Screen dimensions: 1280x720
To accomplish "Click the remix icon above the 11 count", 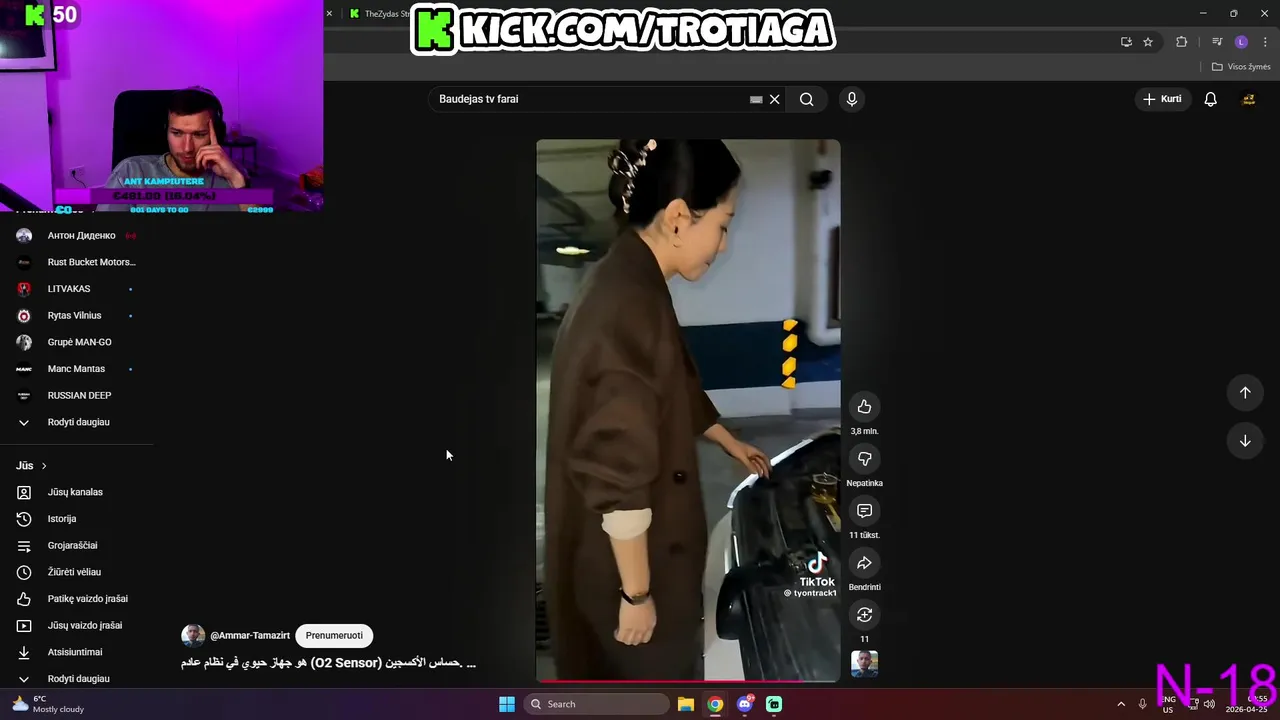I will click(x=864, y=615).
